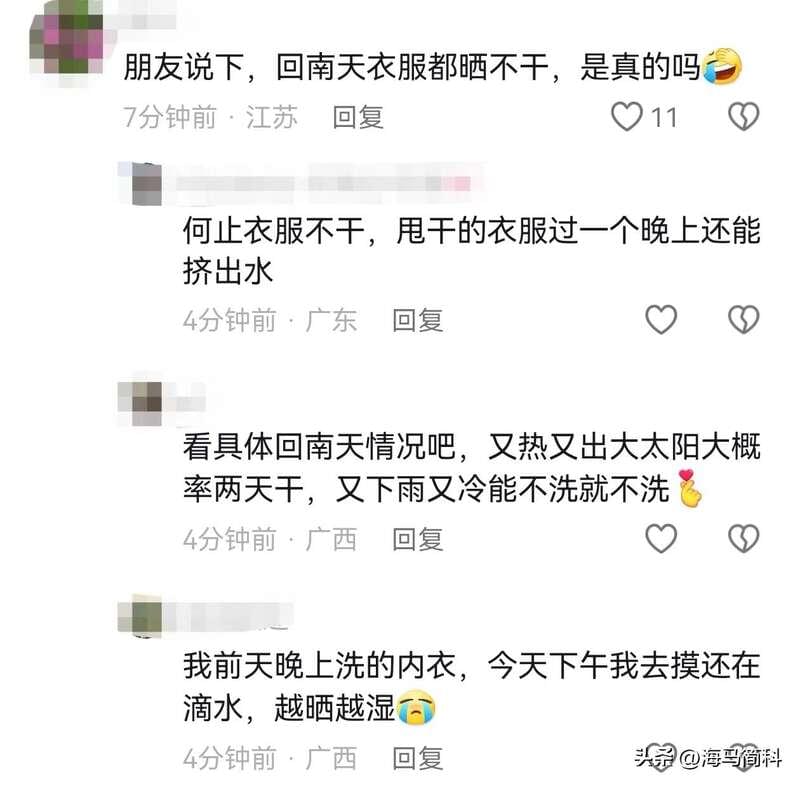Like the Guangdong reply about 挤出水
The image size is (800, 786).
tap(661, 320)
